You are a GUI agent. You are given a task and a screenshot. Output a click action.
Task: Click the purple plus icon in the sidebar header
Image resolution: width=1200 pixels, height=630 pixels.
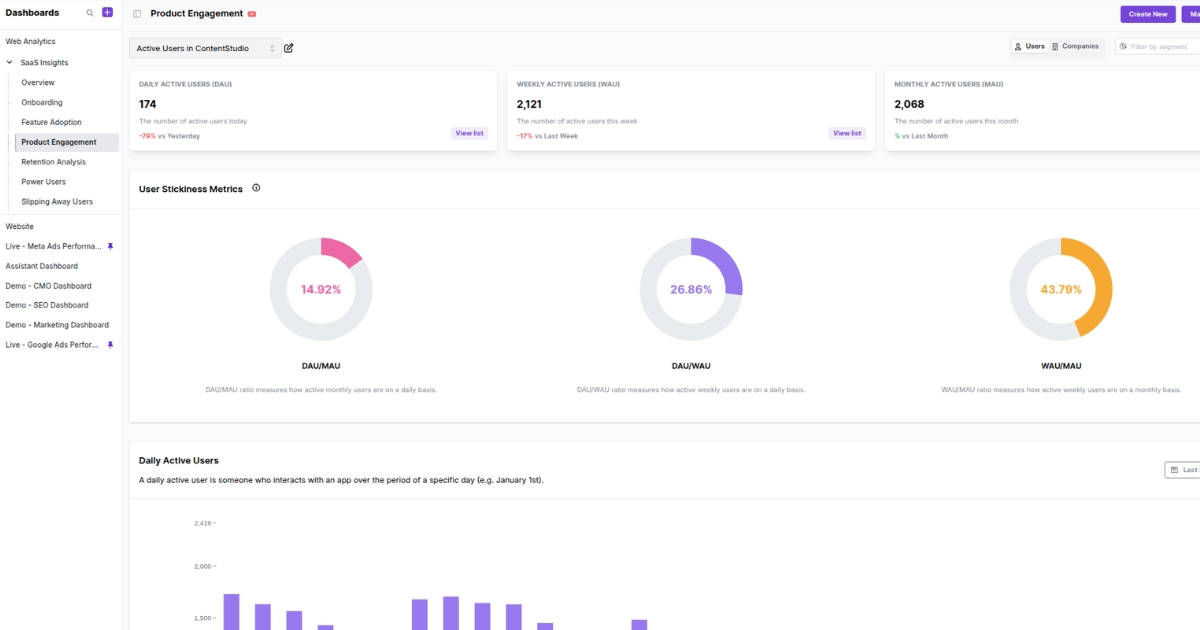pos(106,12)
